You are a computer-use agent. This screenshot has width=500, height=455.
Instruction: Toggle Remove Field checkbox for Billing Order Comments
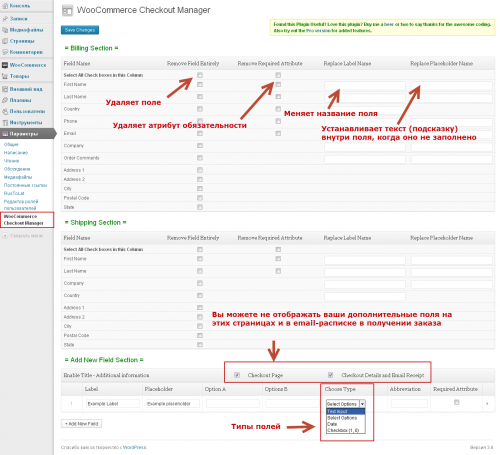200,158
